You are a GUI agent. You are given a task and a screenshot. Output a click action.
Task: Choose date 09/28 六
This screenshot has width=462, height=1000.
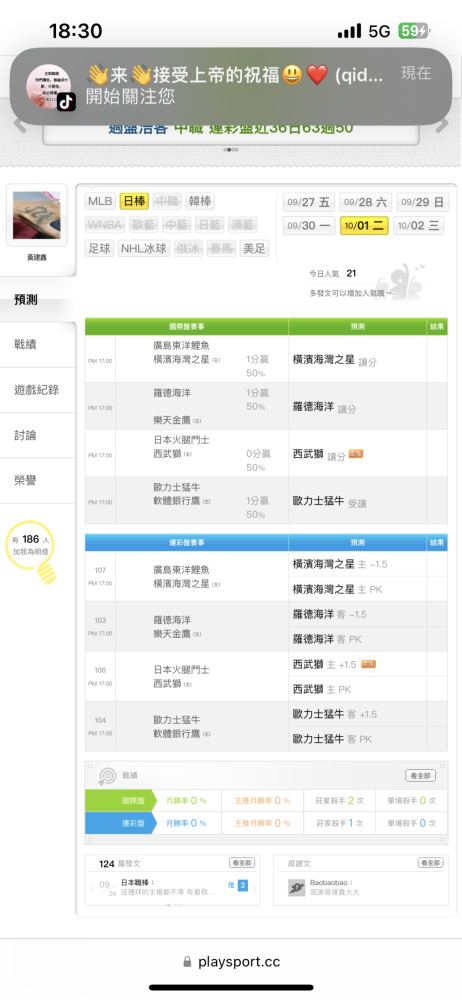pos(366,202)
